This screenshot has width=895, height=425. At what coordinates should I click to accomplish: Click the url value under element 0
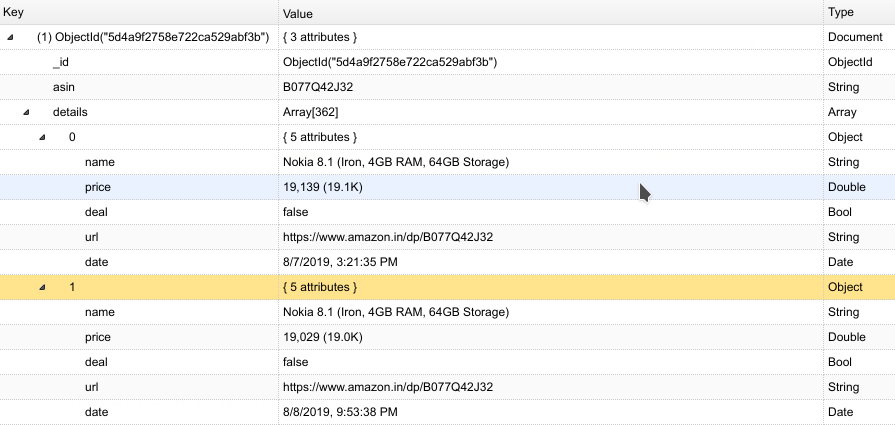click(388, 237)
